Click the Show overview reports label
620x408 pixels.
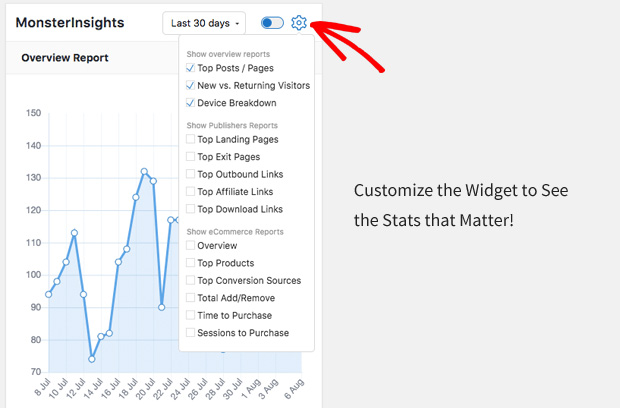click(228, 54)
